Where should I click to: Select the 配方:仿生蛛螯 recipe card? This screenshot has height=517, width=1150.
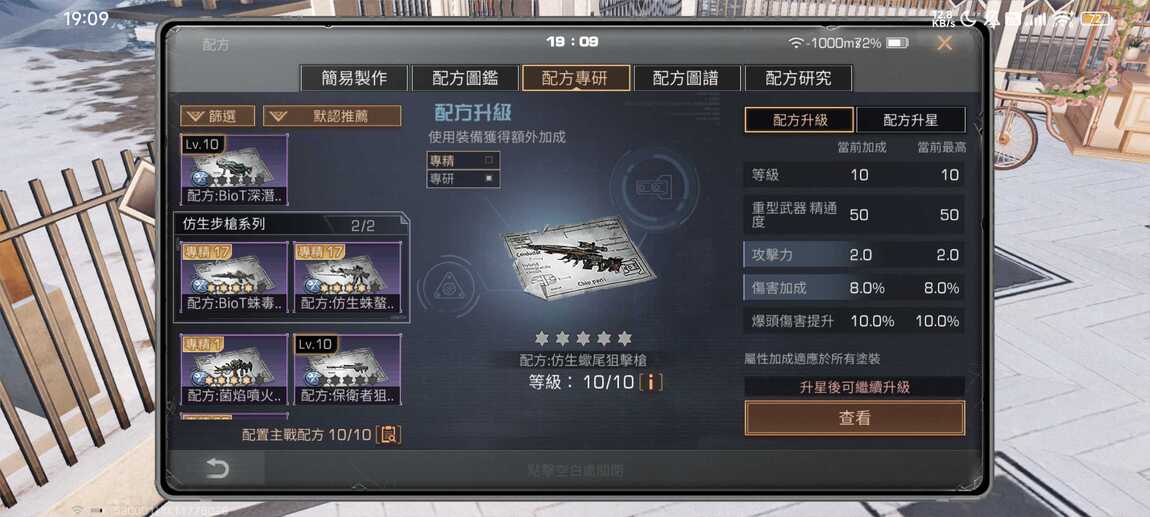(348, 277)
